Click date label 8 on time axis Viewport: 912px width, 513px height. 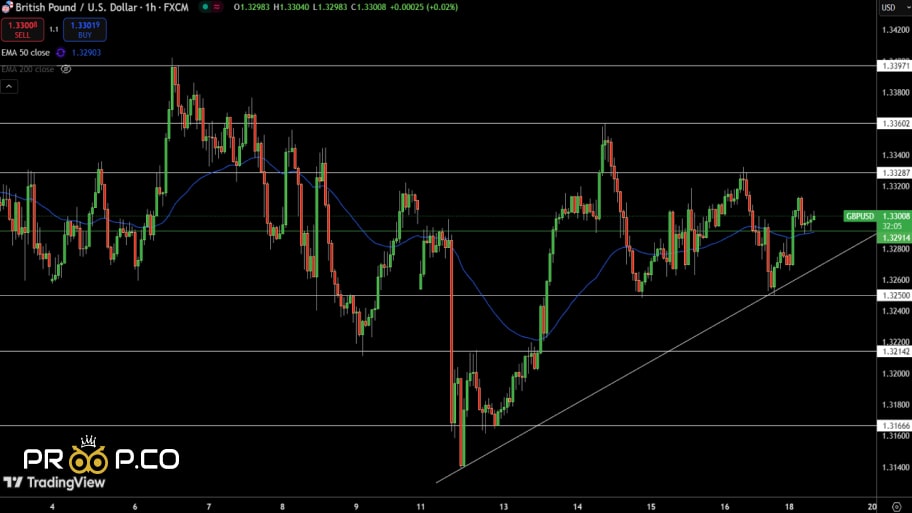283,507
